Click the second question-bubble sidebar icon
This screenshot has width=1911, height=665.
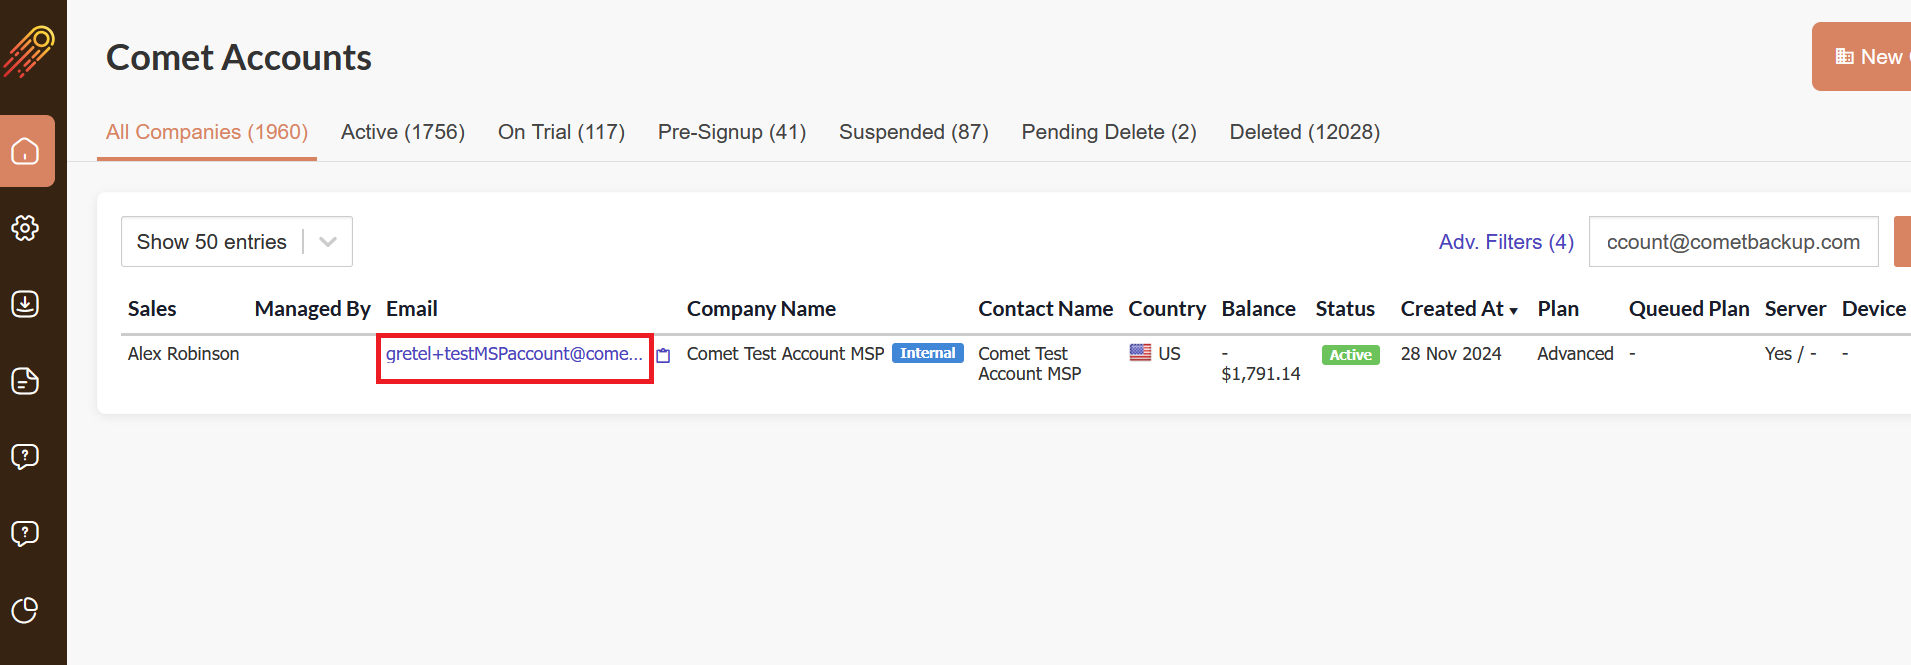[x=25, y=534]
